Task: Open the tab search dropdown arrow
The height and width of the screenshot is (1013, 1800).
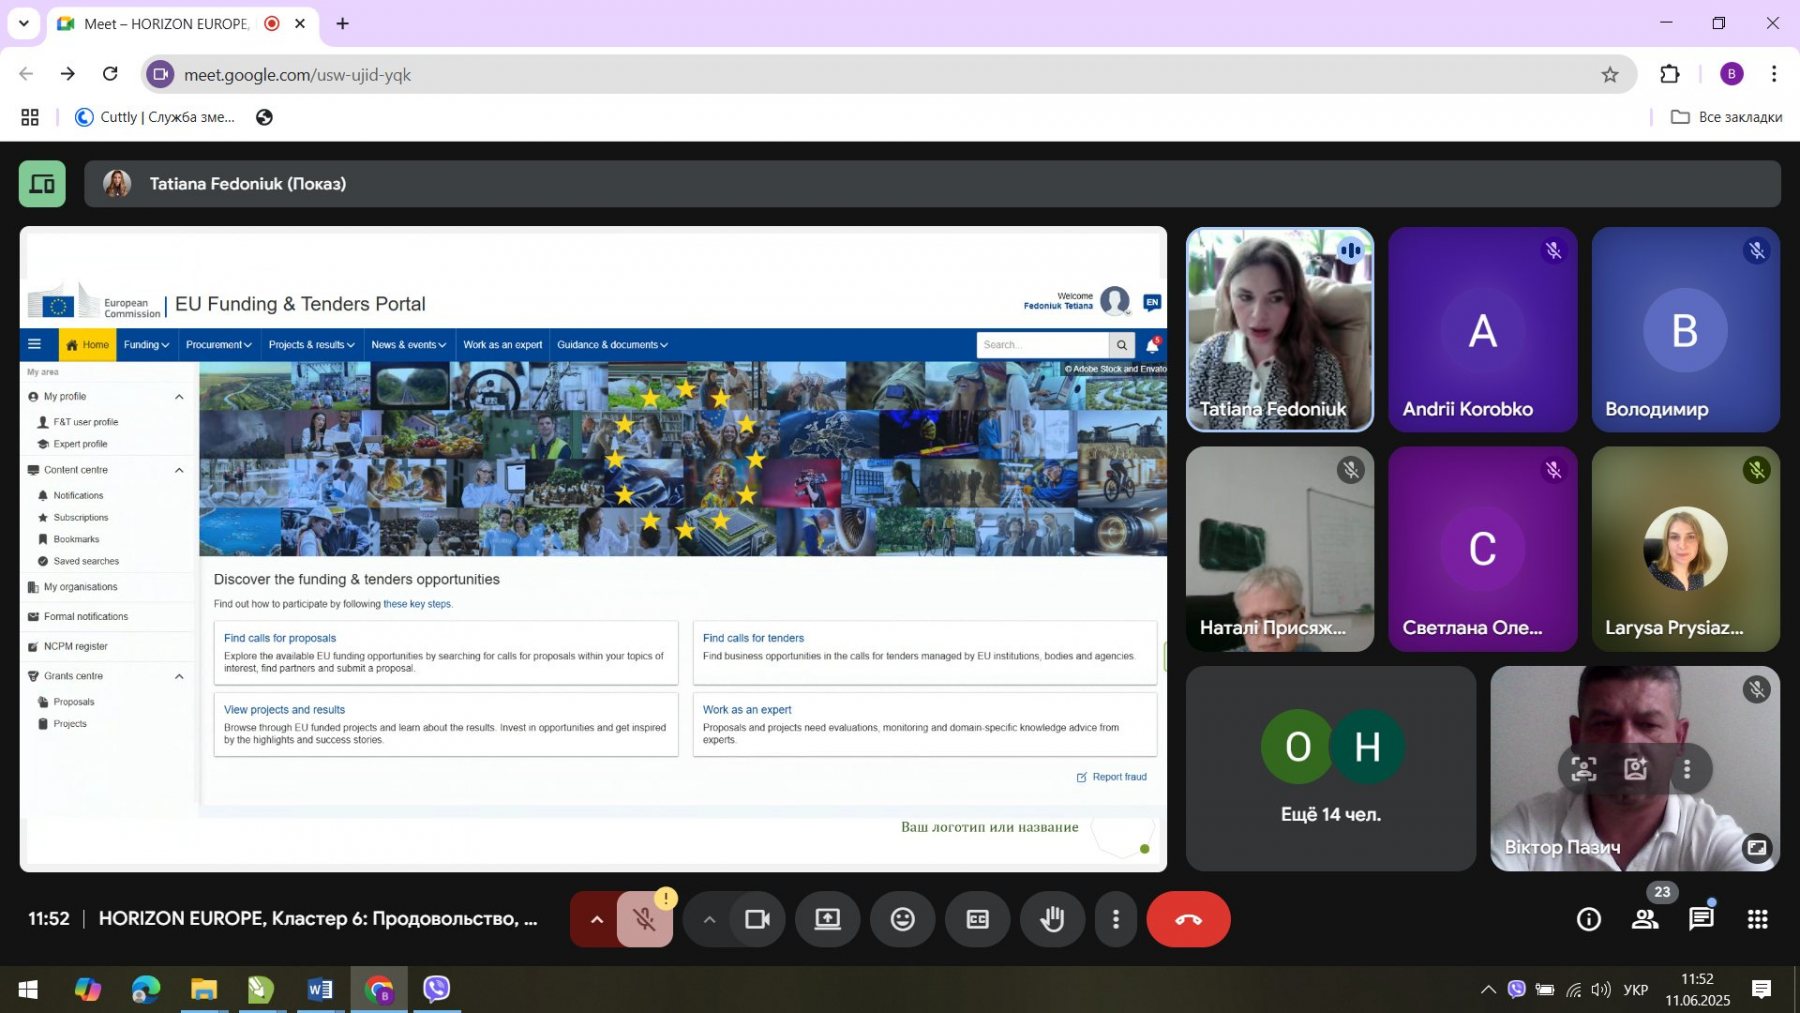Action: coord(24,23)
